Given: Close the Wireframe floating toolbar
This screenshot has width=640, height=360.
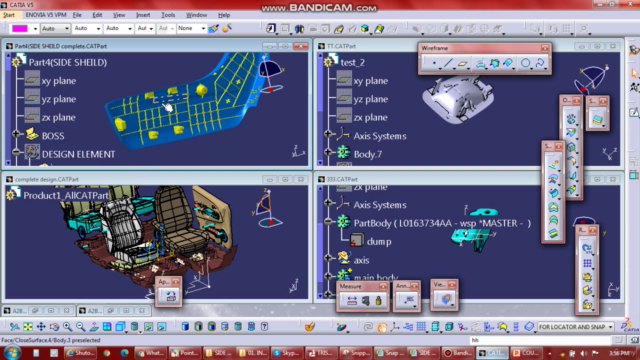Looking at the screenshot, I should 545,48.
